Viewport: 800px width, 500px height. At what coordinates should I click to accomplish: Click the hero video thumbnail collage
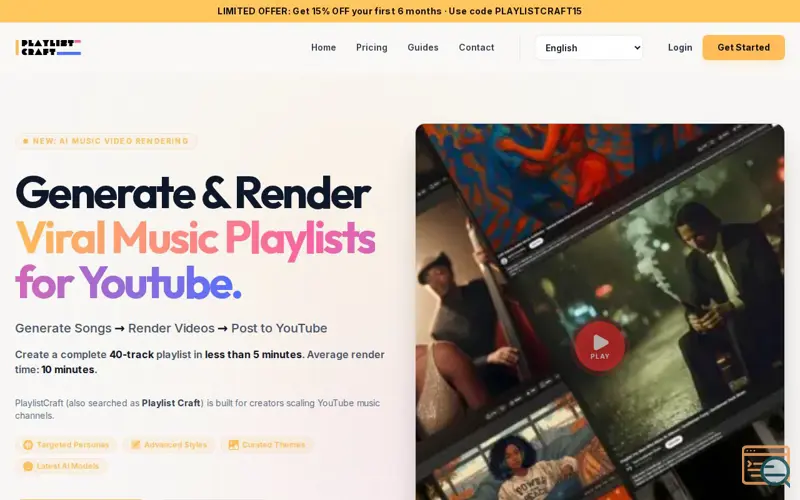[x=600, y=312]
